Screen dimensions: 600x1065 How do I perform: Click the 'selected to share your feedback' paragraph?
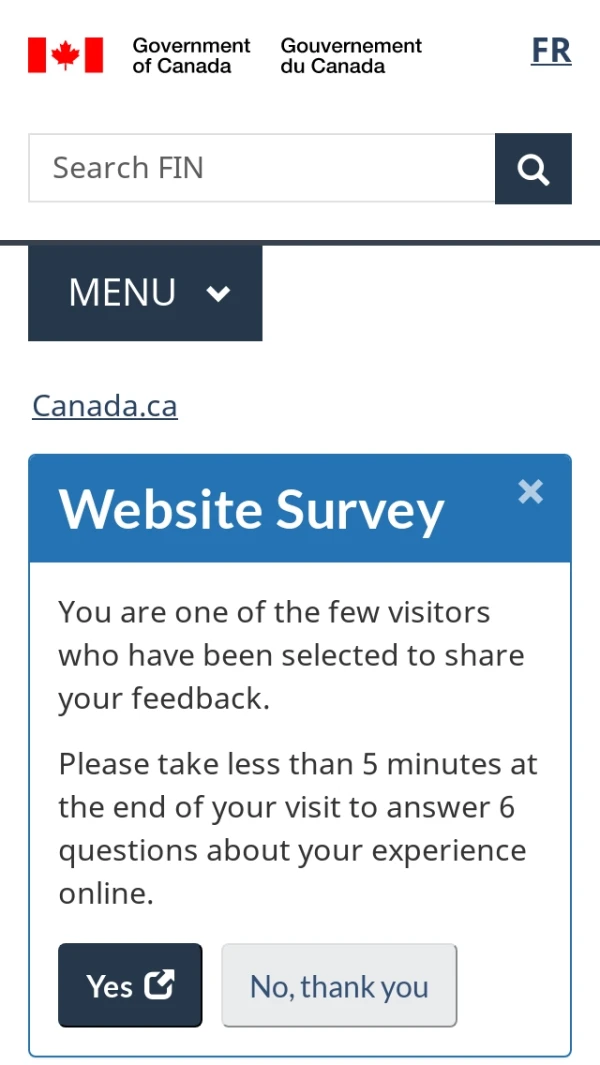(291, 655)
